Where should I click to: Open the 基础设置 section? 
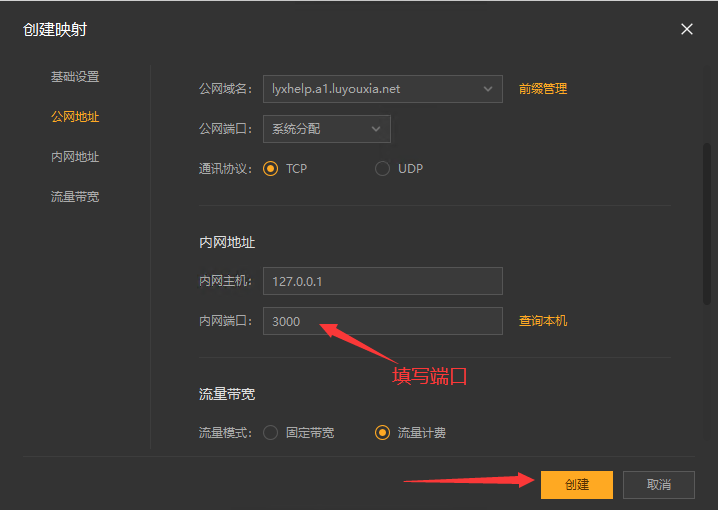[75, 76]
